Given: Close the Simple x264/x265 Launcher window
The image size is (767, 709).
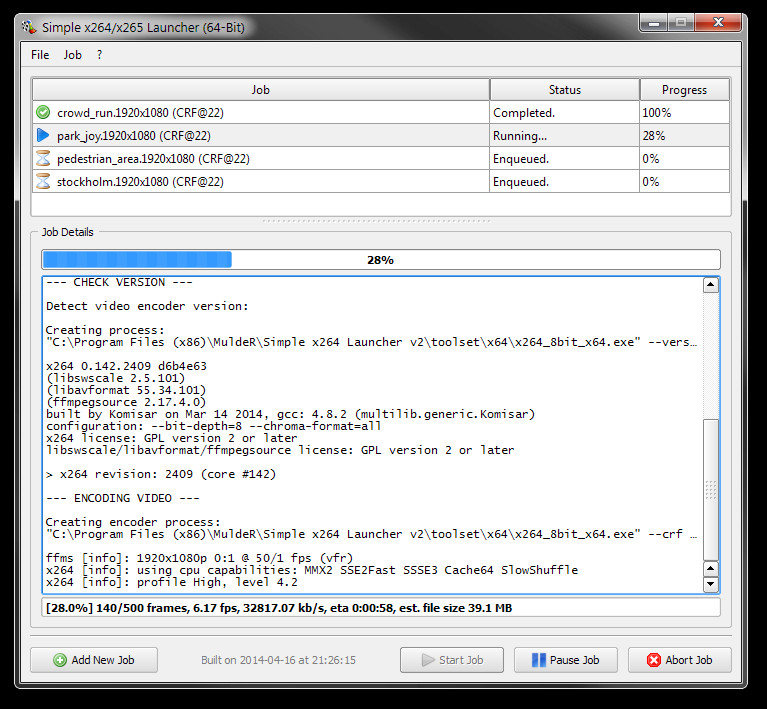Looking at the screenshot, I should click(718, 23).
